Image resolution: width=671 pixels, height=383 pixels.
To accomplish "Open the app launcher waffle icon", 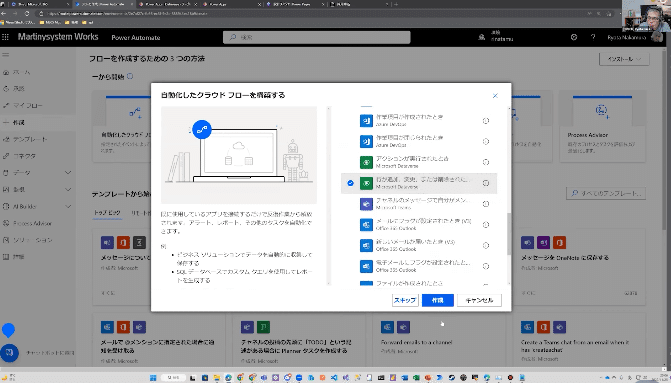I will coord(6,37).
